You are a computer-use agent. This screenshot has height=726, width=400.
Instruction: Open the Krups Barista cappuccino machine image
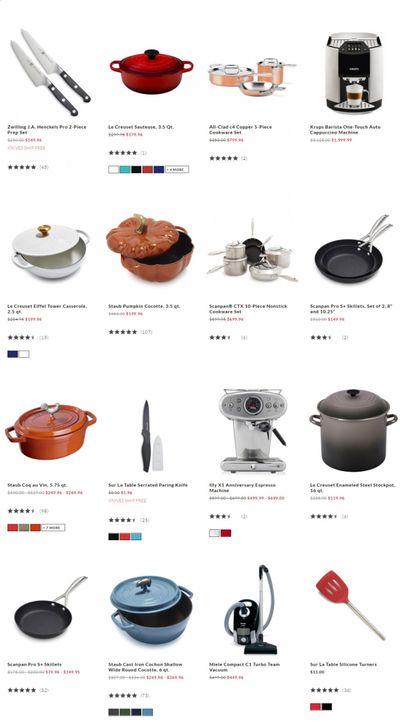coord(354,72)
